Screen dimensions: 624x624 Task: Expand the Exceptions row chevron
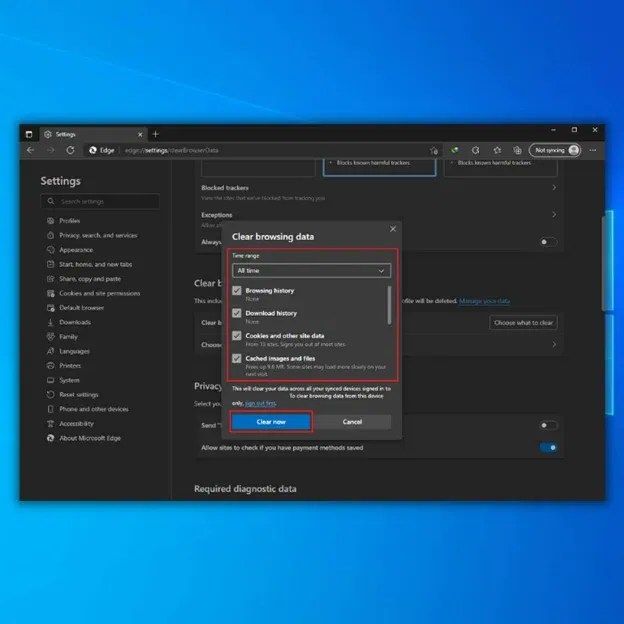(x=554, y=214)
